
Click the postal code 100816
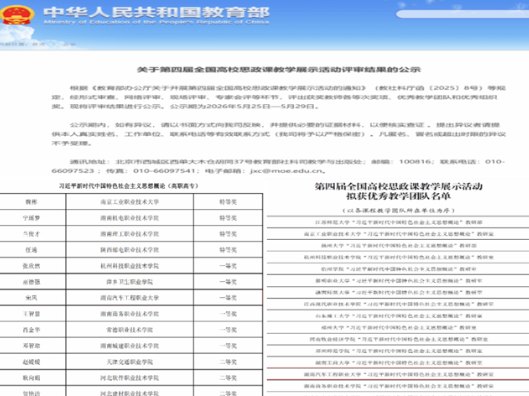pyautogui.click(x=415, y=162)
